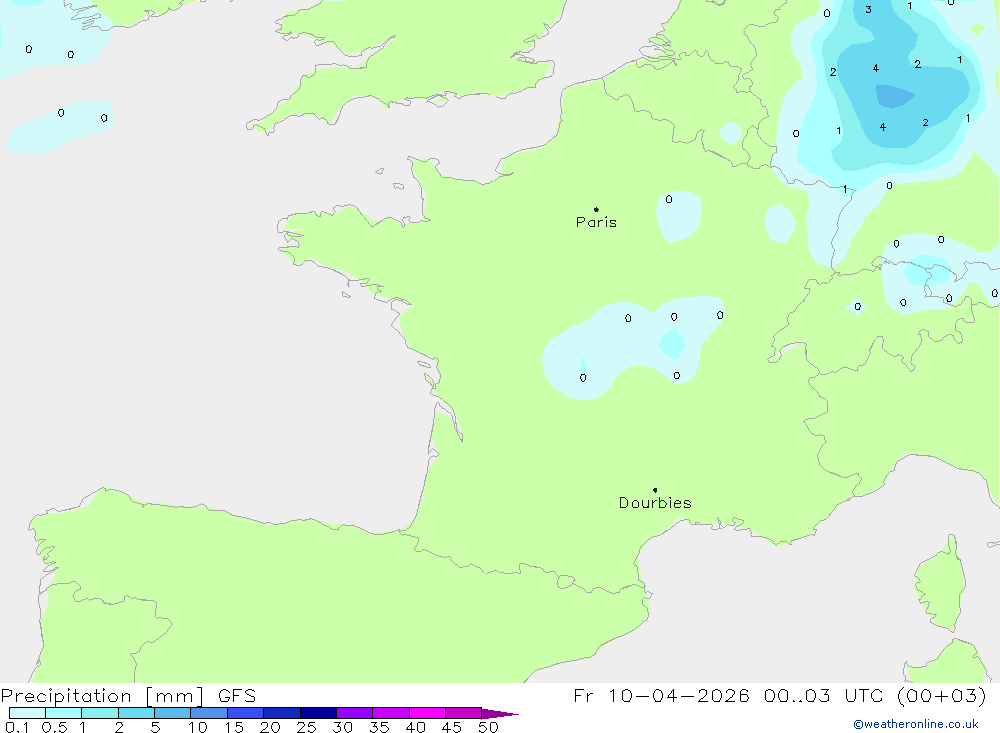Click the magenta swatch between 40 and 45
The width and height of the screenshot is (1000, 733).
(427, 713)
